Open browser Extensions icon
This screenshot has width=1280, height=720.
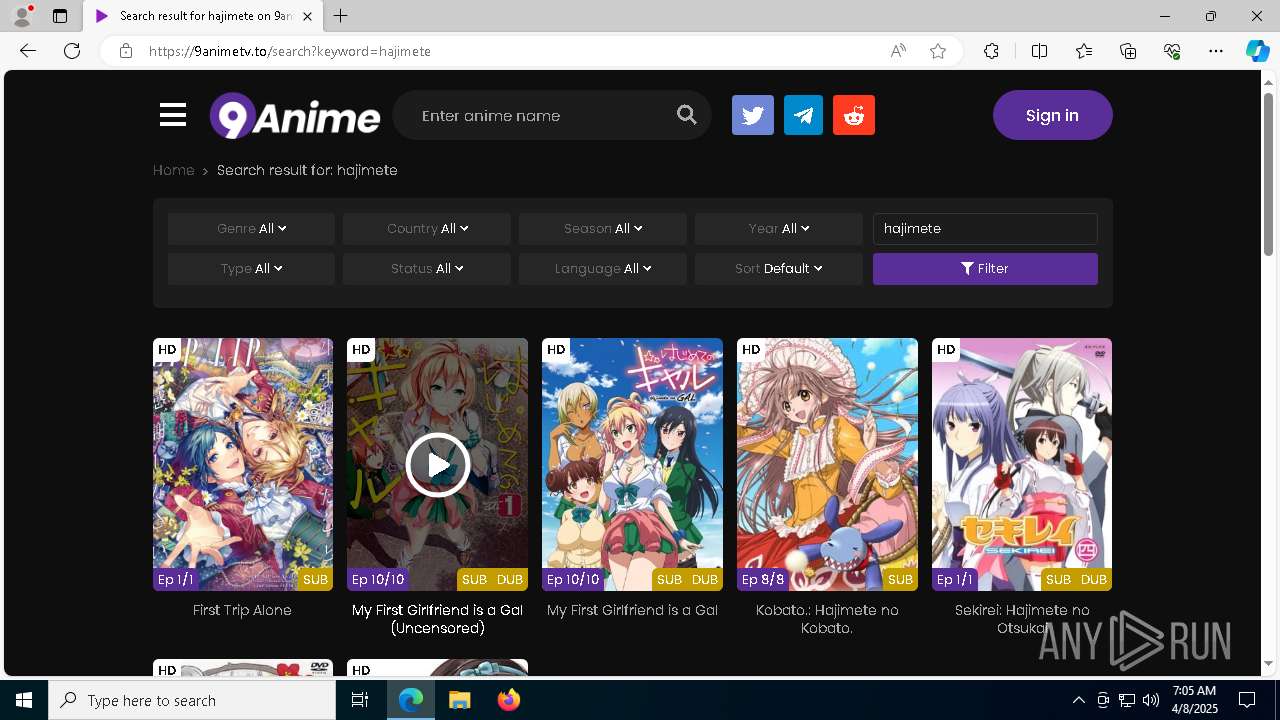pyautogui.click(x=991, y=51)
